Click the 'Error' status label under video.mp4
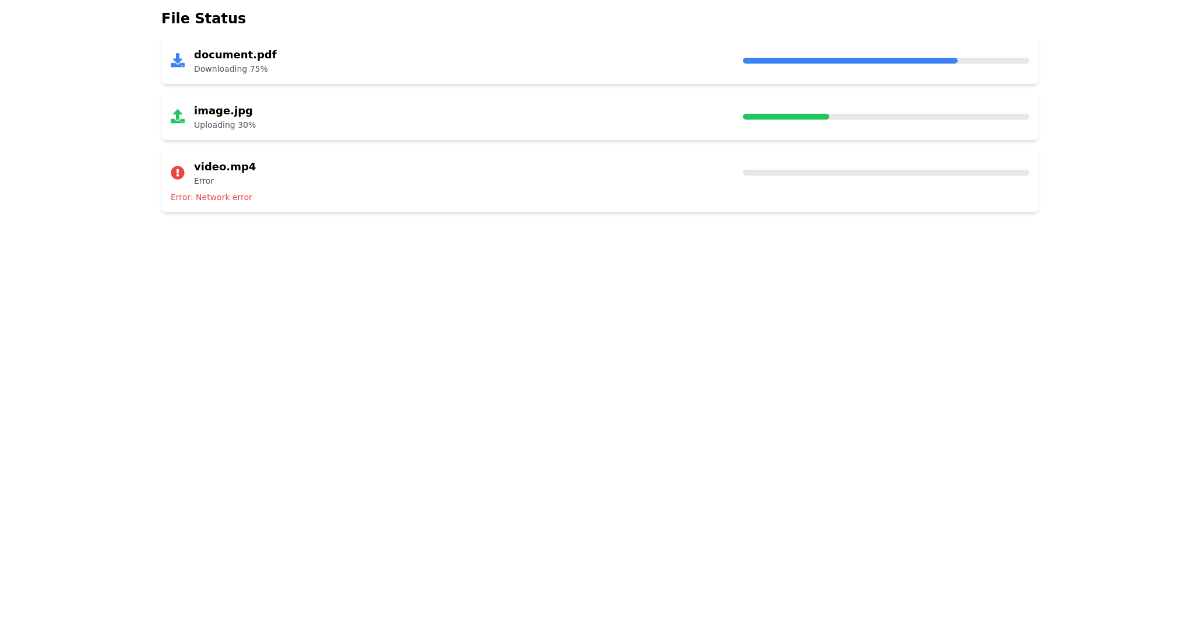Viewport: 1200px width, 630px height. click(x=204, y=181)
